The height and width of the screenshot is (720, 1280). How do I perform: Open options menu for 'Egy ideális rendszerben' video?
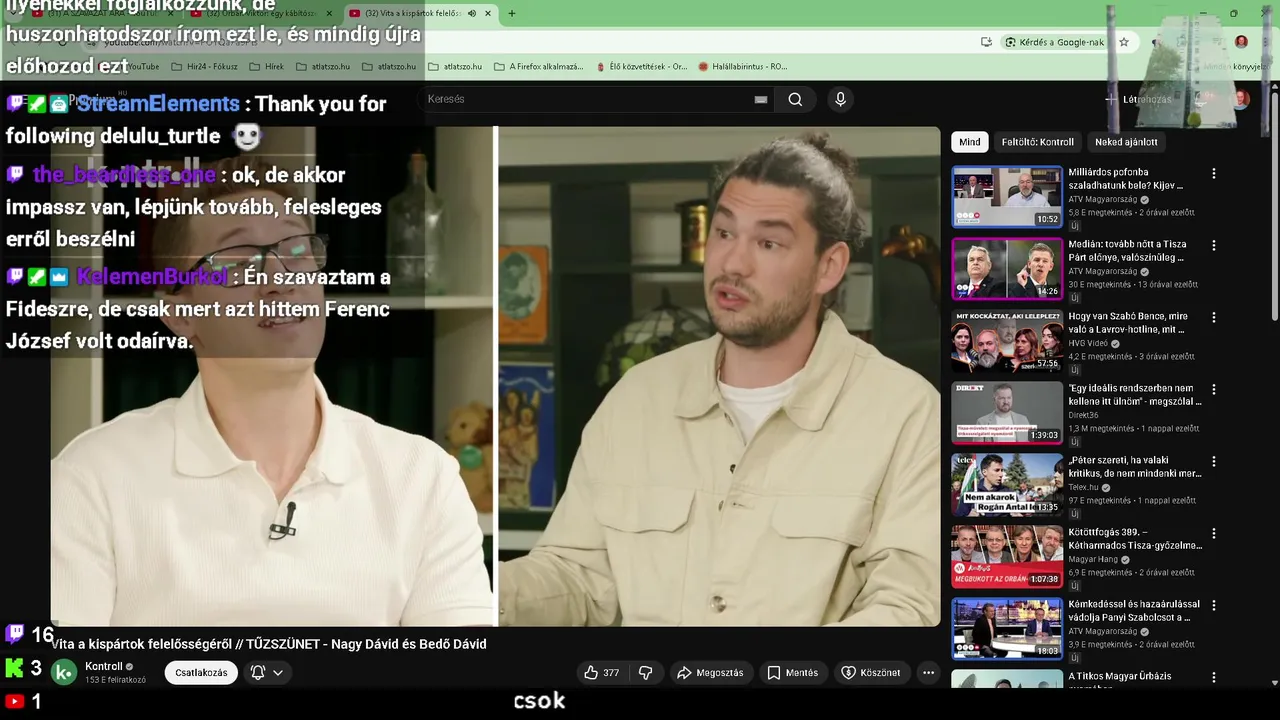click(1214, 389)
